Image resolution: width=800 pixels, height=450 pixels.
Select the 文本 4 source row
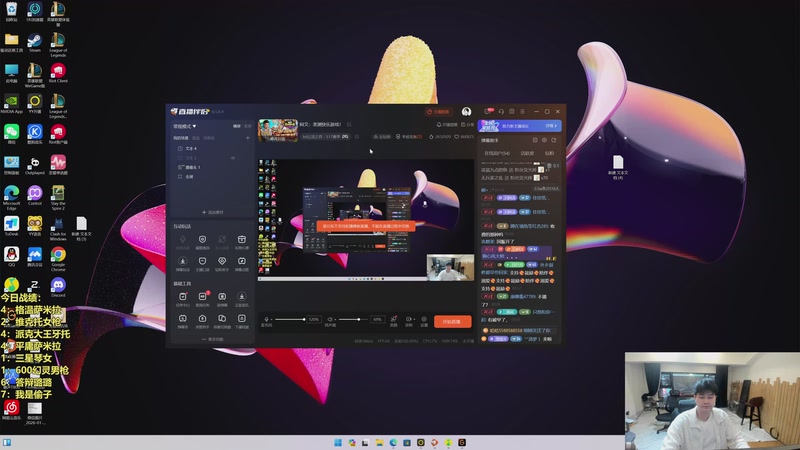(212, 148)
